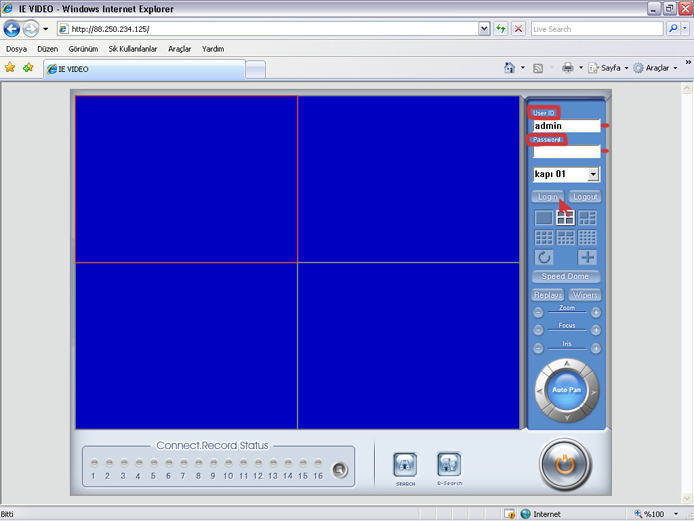
Task: Click the Replays button
Action: pyautogui.click(x=548, y=295)
